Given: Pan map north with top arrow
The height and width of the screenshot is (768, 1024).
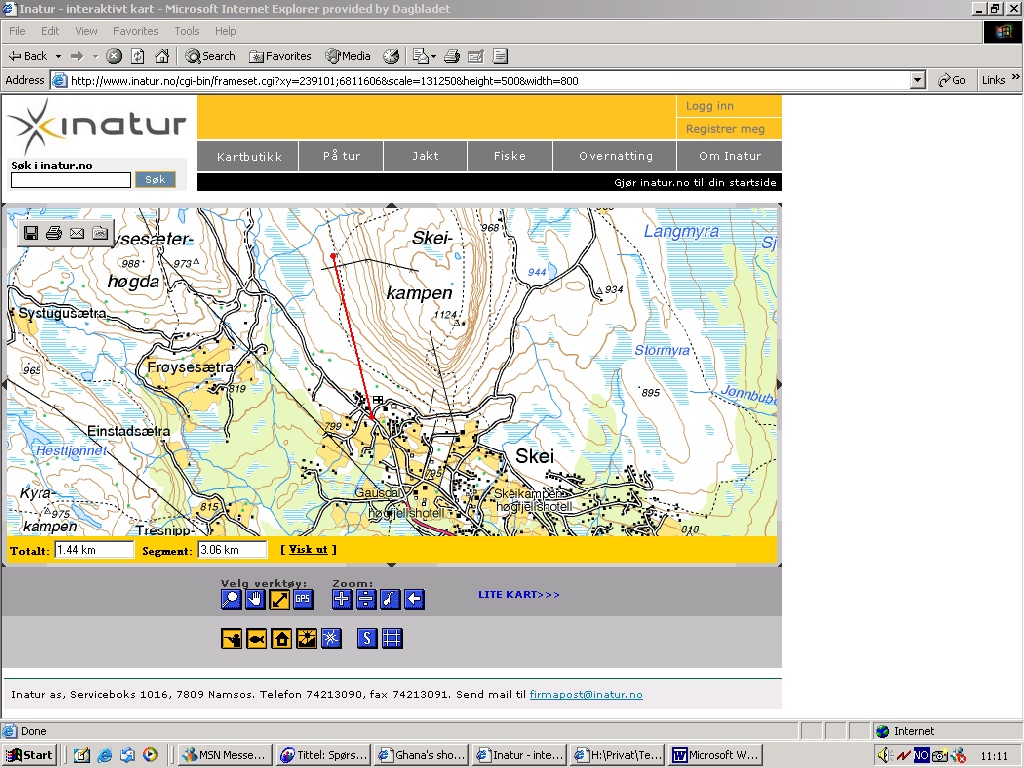Looking at the screenshot, I should point(392,206).
